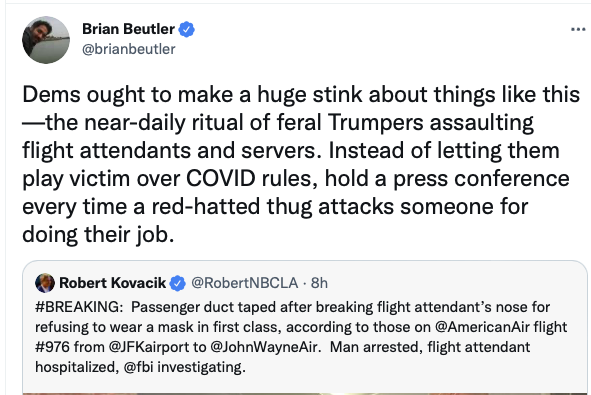Open the three-dot more options menu
This screenshot has height=395, width=591.
(578, 29)
